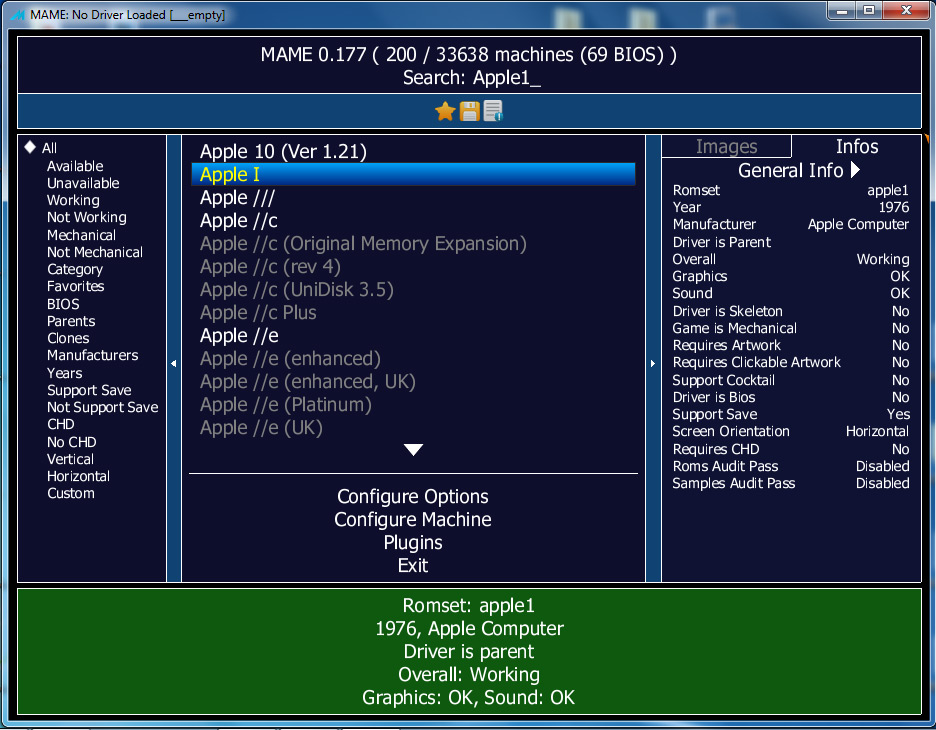
Task: Click the document info icon in toolbar
Action: click(493, 111)
